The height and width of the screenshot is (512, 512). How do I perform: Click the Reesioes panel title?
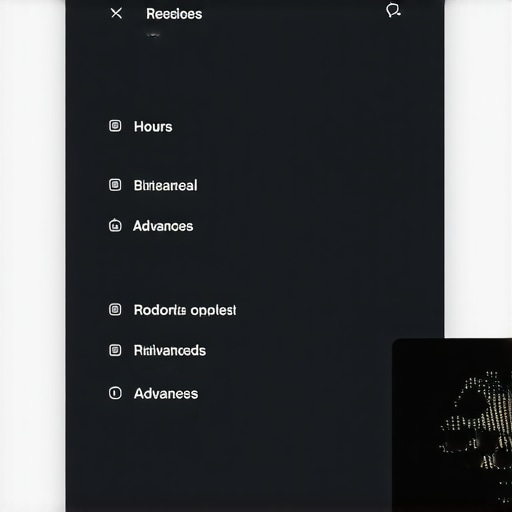(x=174, y=14)
